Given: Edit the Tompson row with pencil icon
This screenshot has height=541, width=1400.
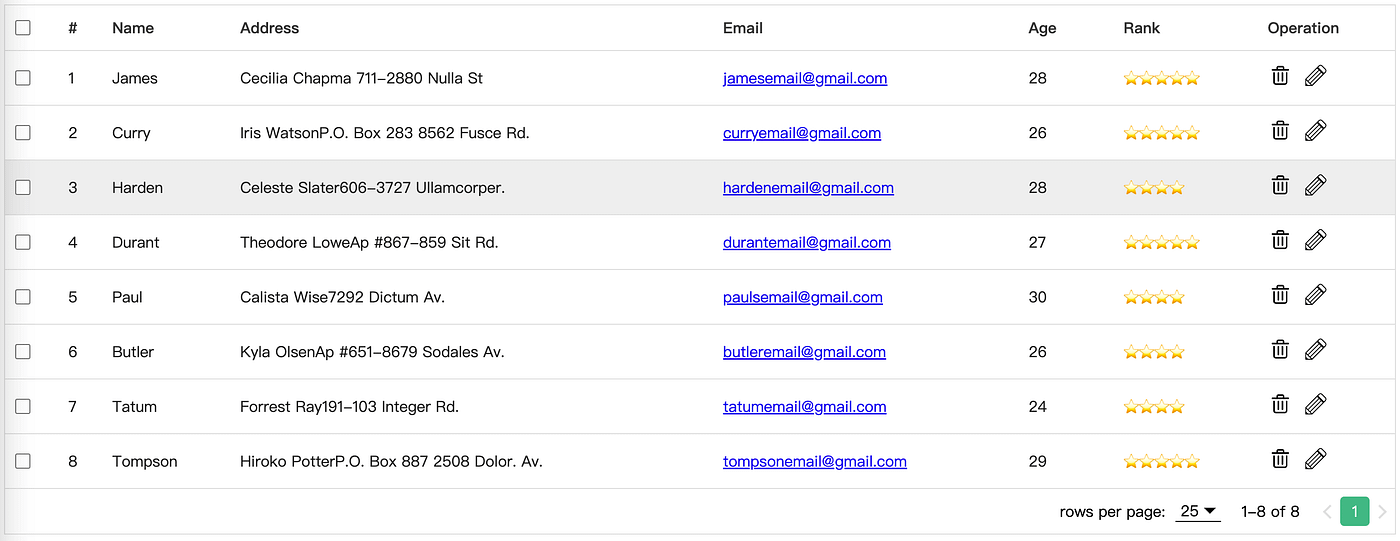Looking at the screenshot, I should click(1316, 459).
